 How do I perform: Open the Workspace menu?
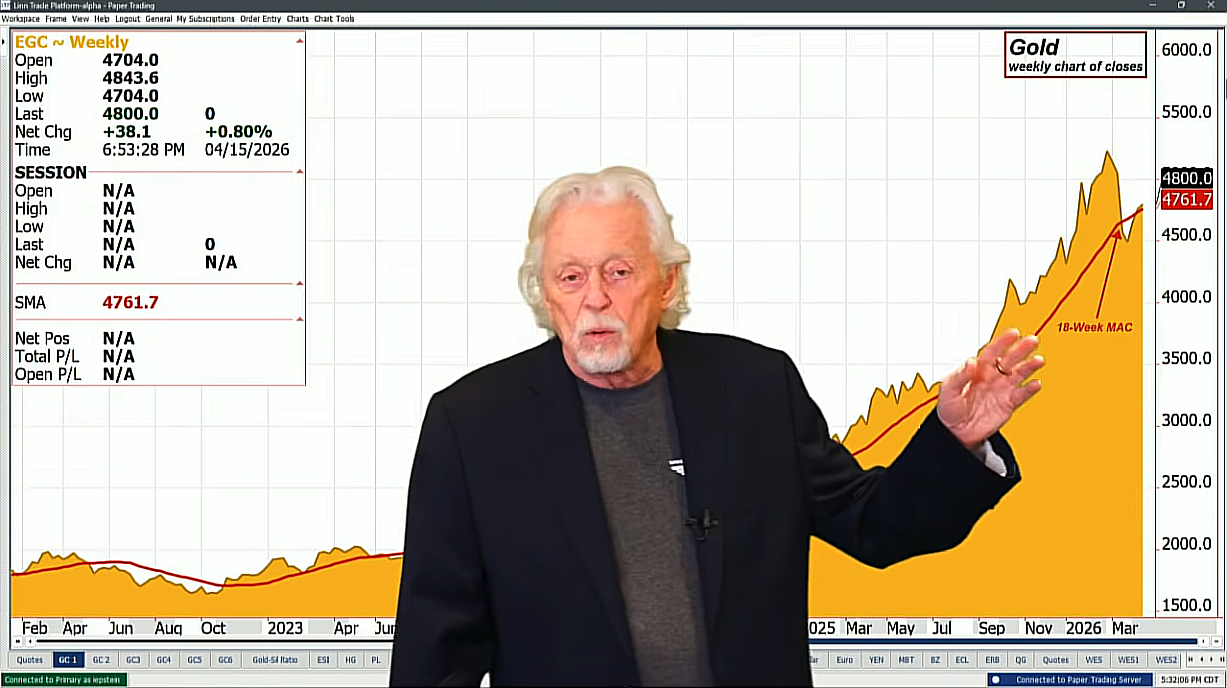click(x=20, y=19)
